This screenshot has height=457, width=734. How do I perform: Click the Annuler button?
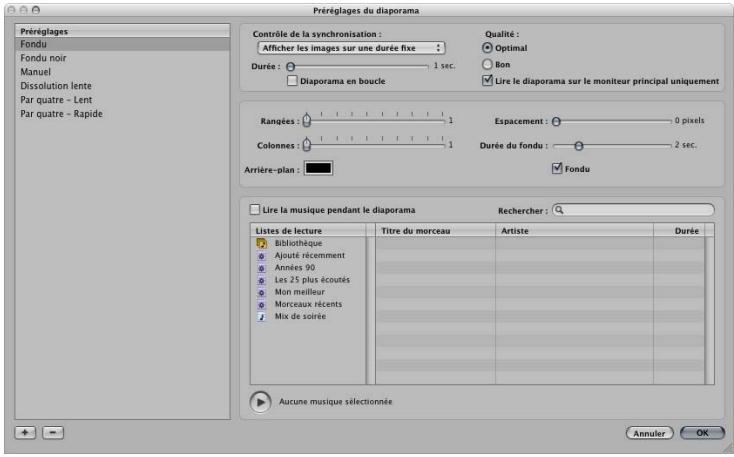click(x=649, y=433)
